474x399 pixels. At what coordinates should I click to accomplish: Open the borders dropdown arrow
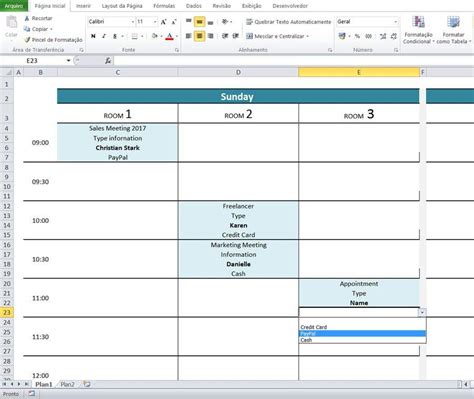coord(142,36)
